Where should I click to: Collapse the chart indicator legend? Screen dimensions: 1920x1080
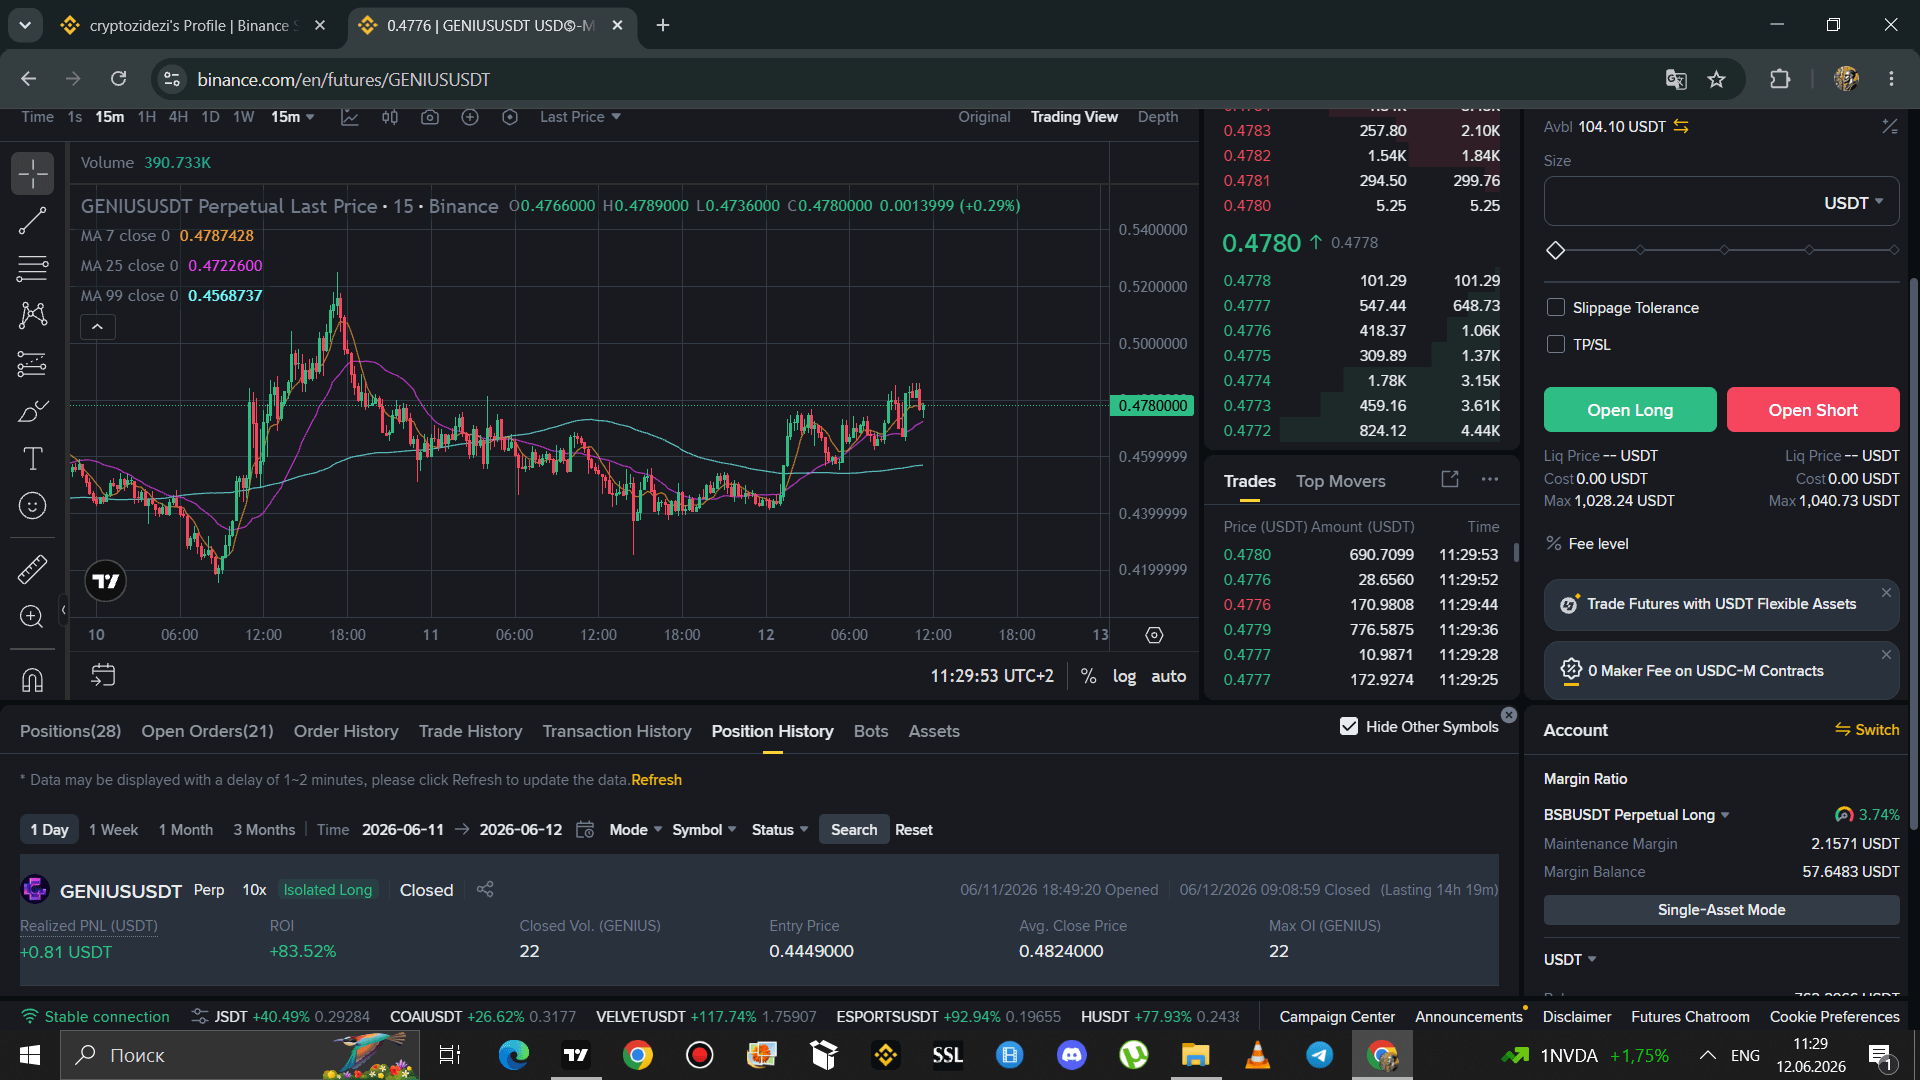point(98,327)
